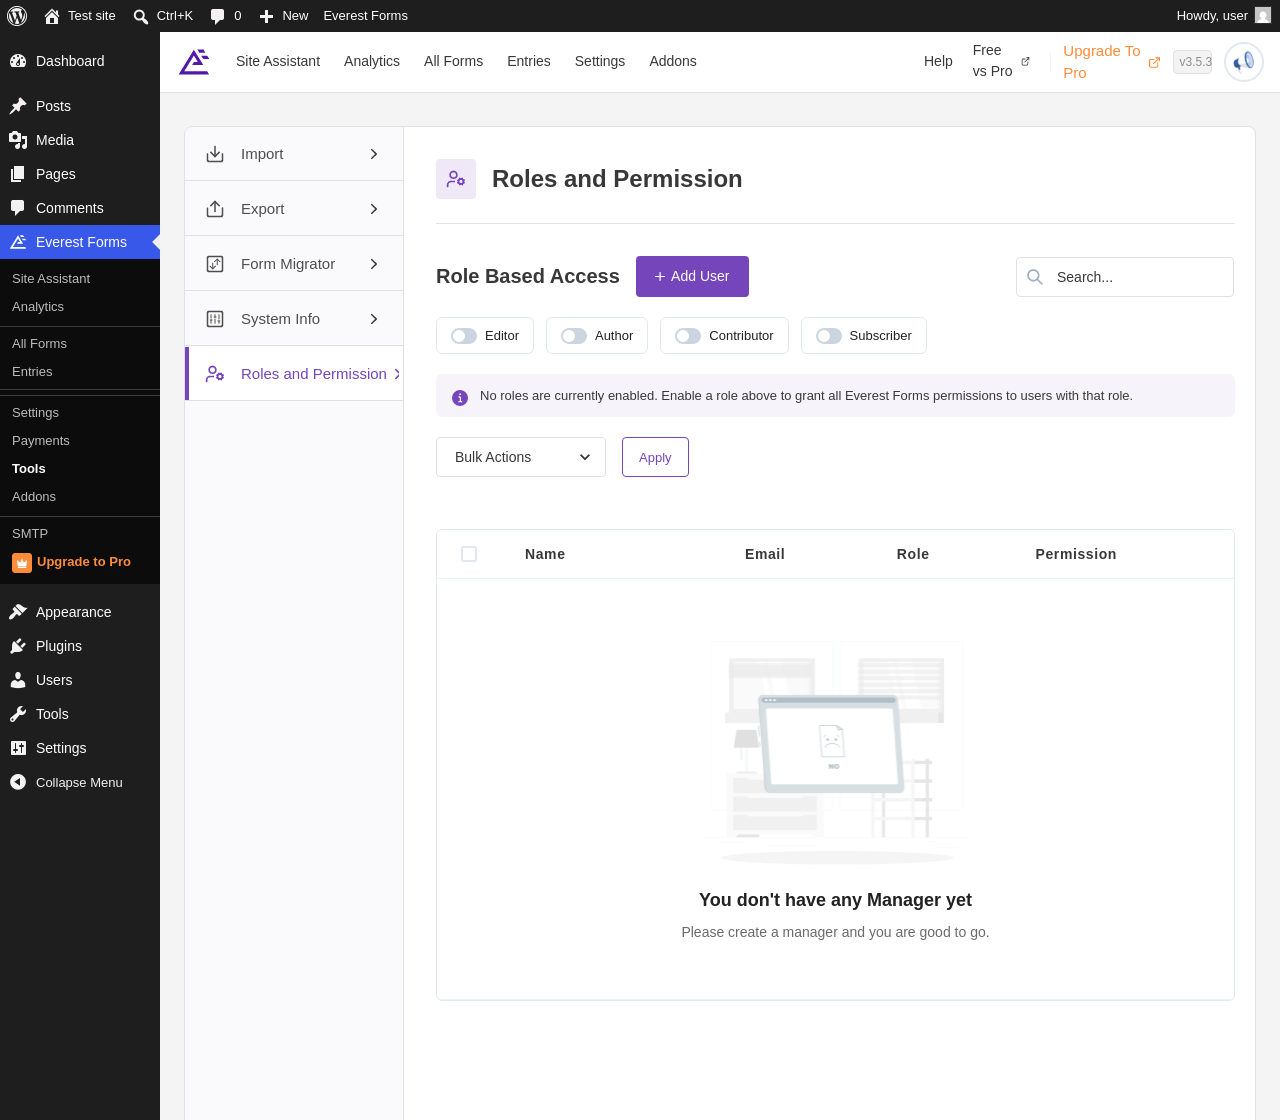Click the Pages icon in sidebar
The height and width of the screenshot is (1120, 1280).
point(18,174)
